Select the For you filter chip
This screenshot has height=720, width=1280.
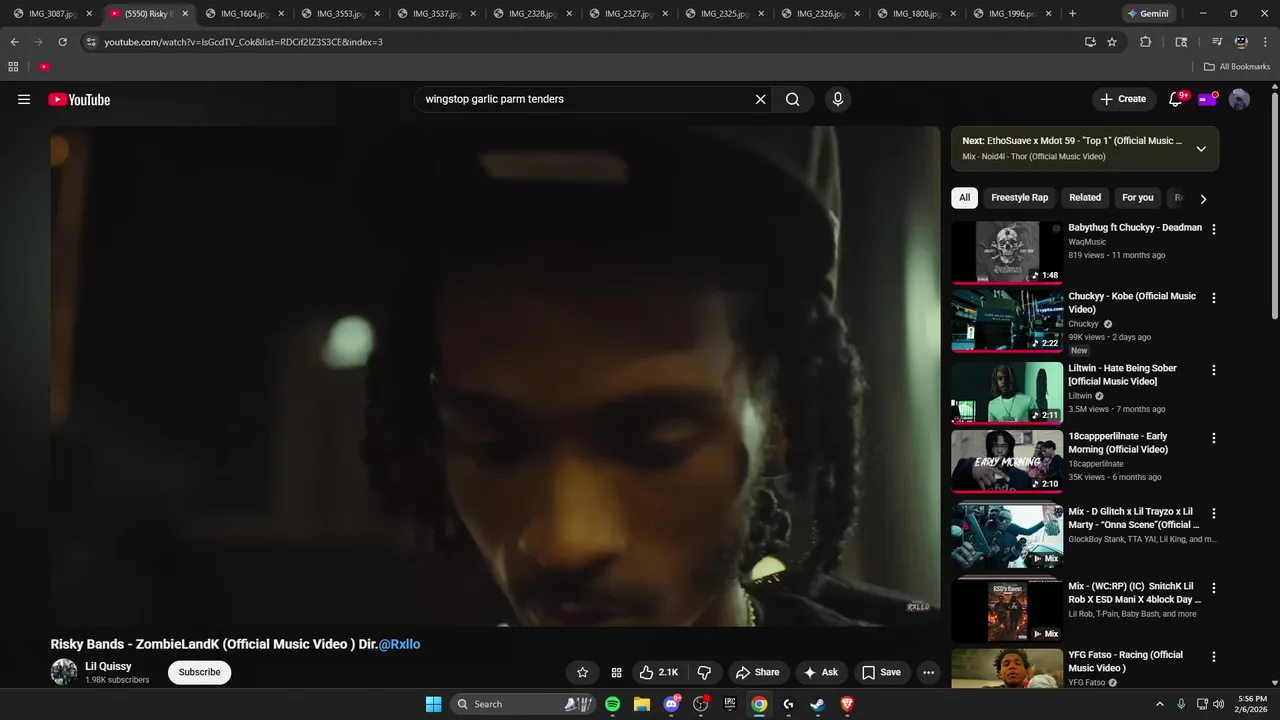[1138, 198]
